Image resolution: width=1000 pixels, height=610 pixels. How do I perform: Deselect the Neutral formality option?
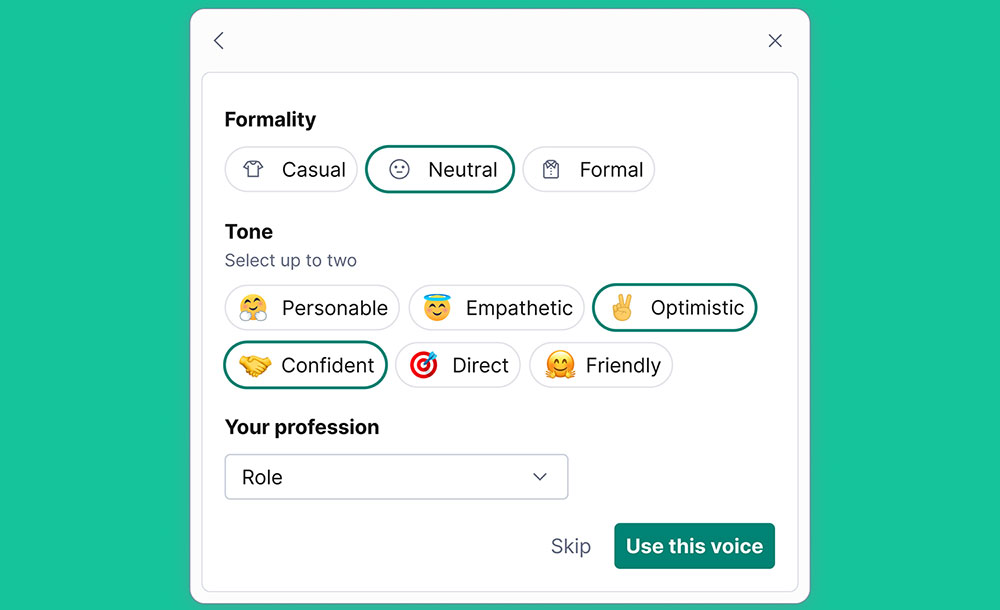point(440,169)
